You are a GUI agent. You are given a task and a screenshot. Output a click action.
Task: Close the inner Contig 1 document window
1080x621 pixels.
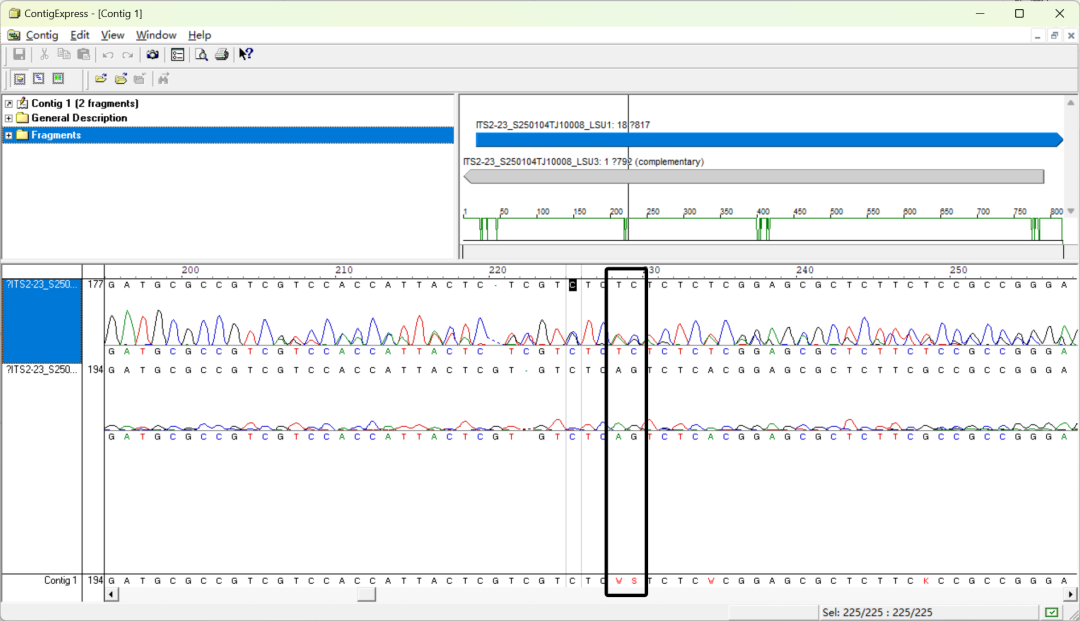[x=1071, y=36]
